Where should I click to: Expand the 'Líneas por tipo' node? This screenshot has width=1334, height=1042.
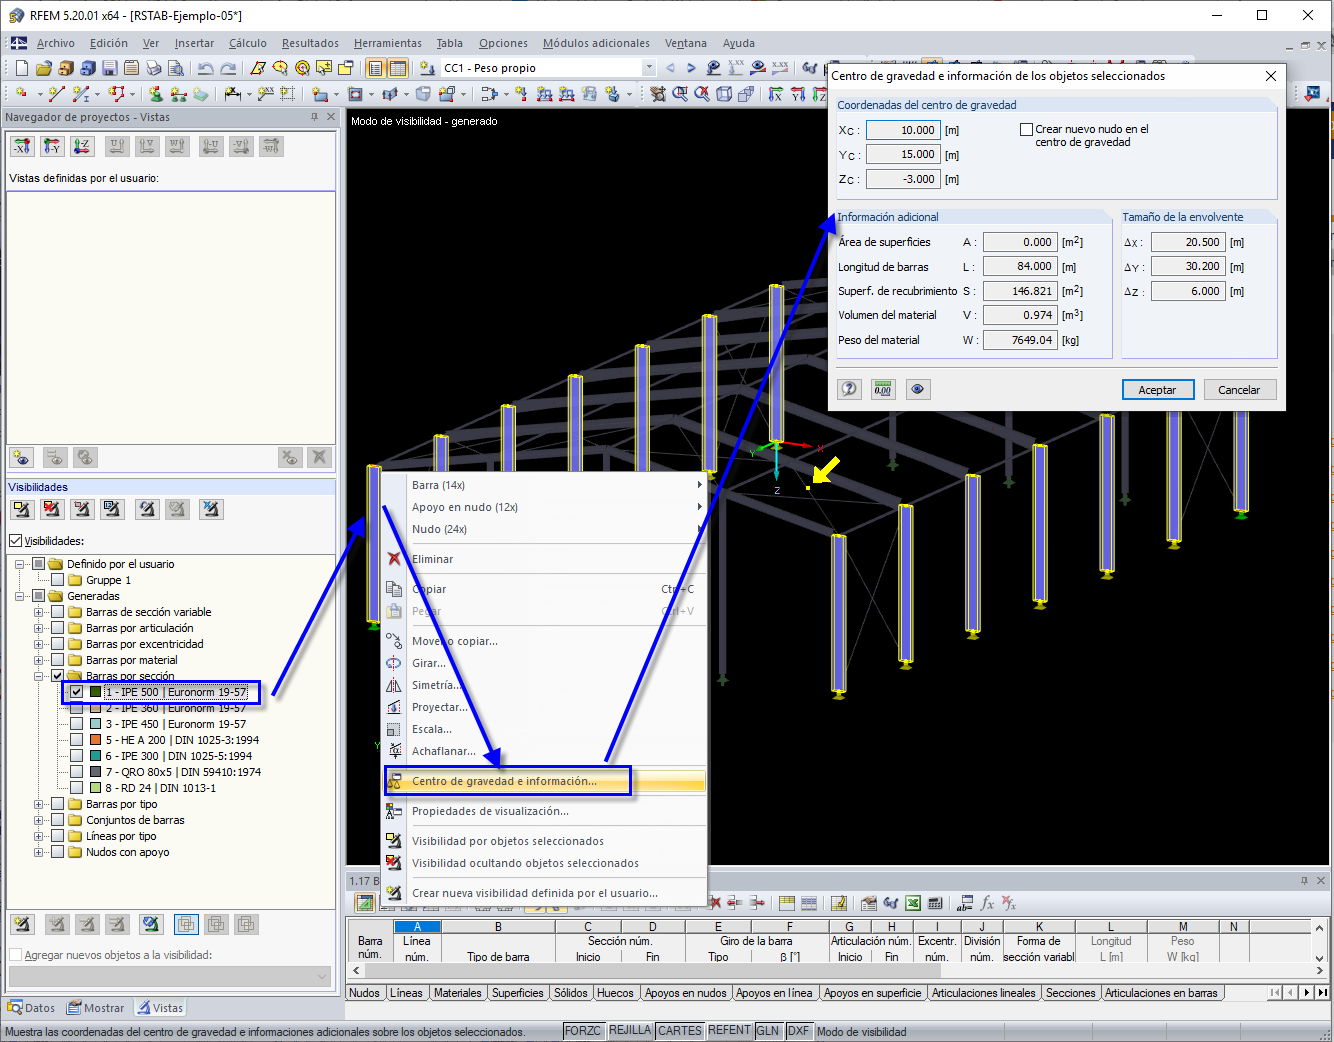point(39,836)
